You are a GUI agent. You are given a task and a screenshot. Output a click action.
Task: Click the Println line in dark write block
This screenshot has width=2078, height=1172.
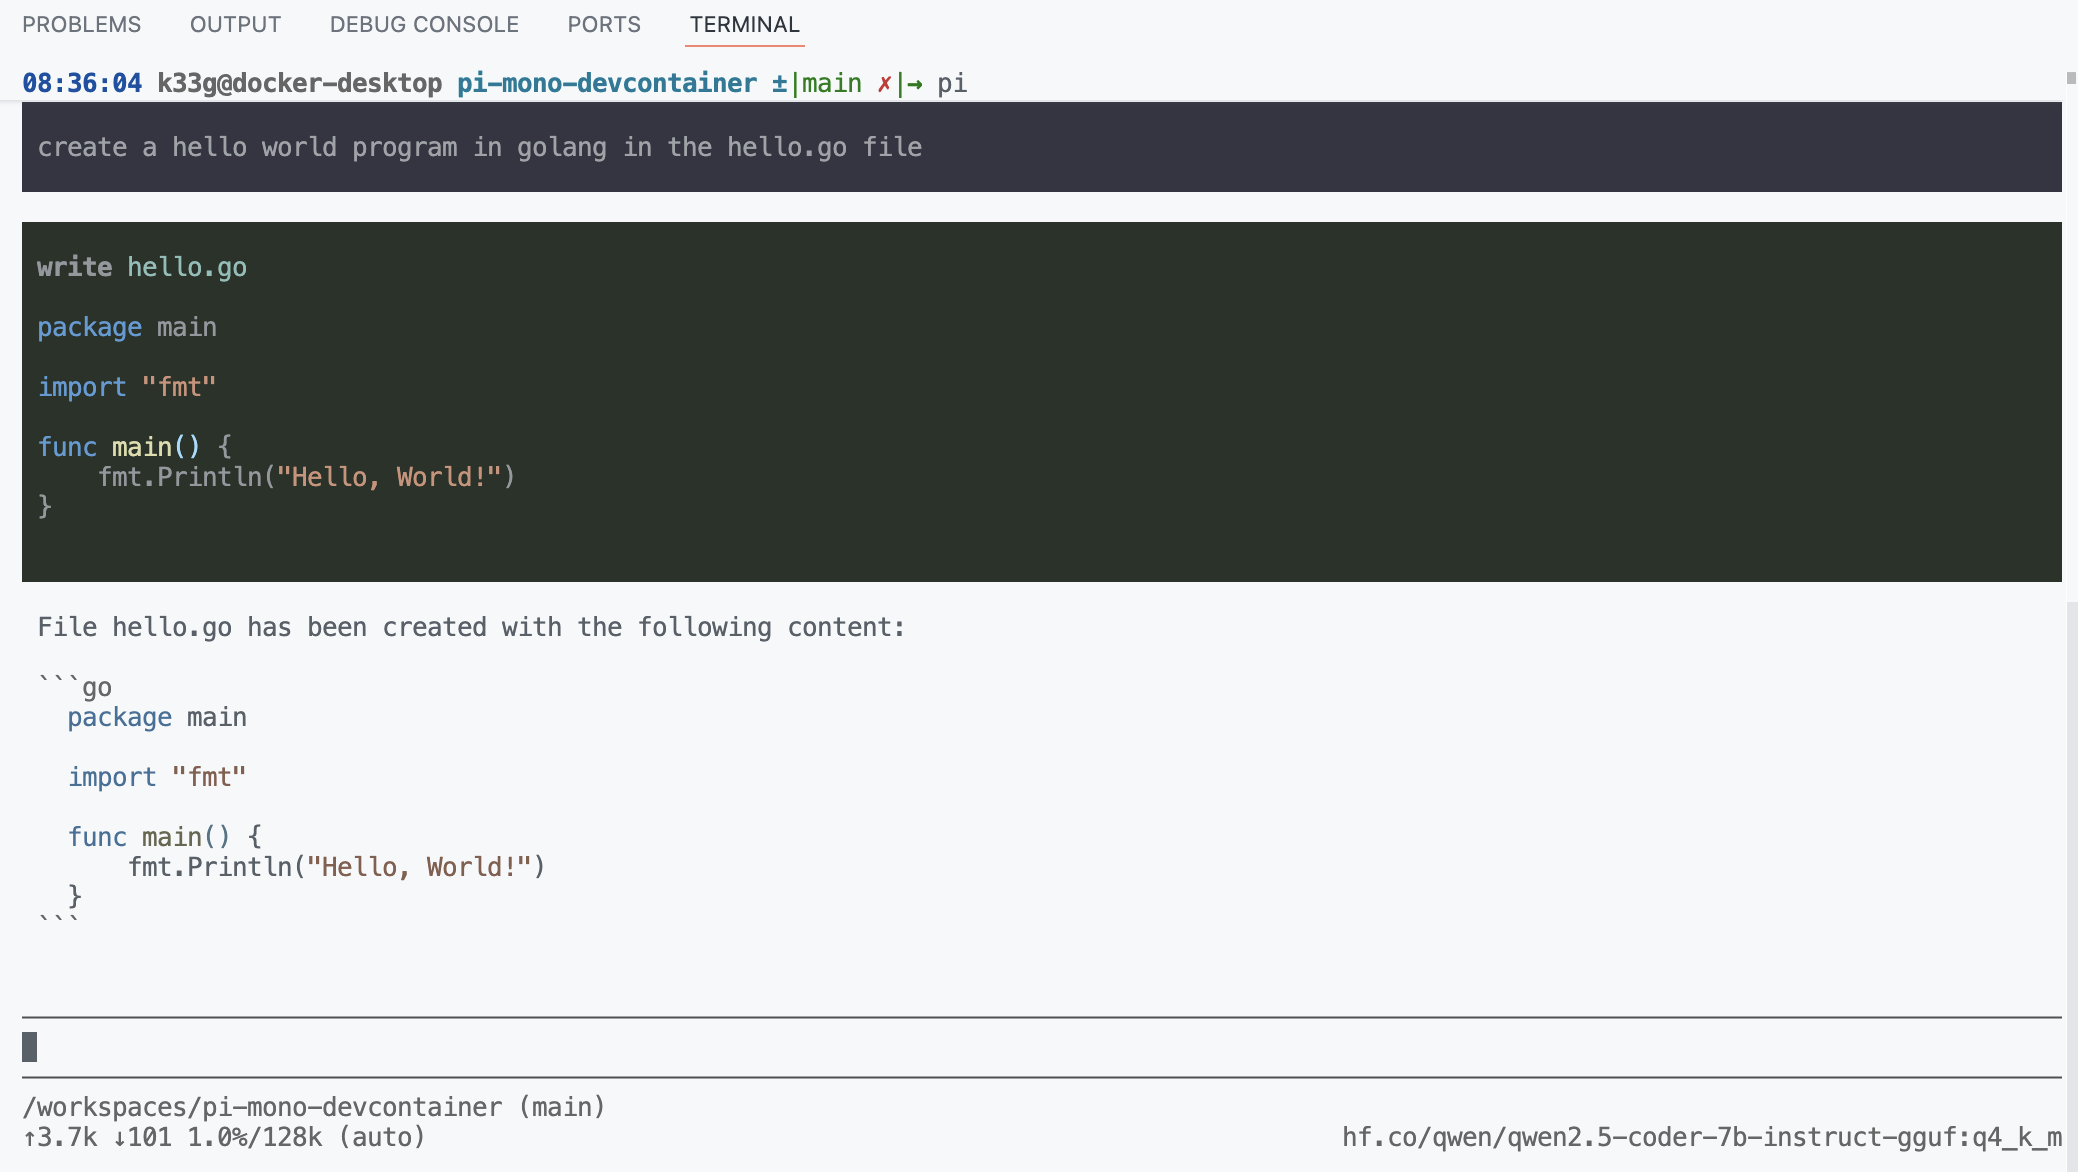click(306, 477)
